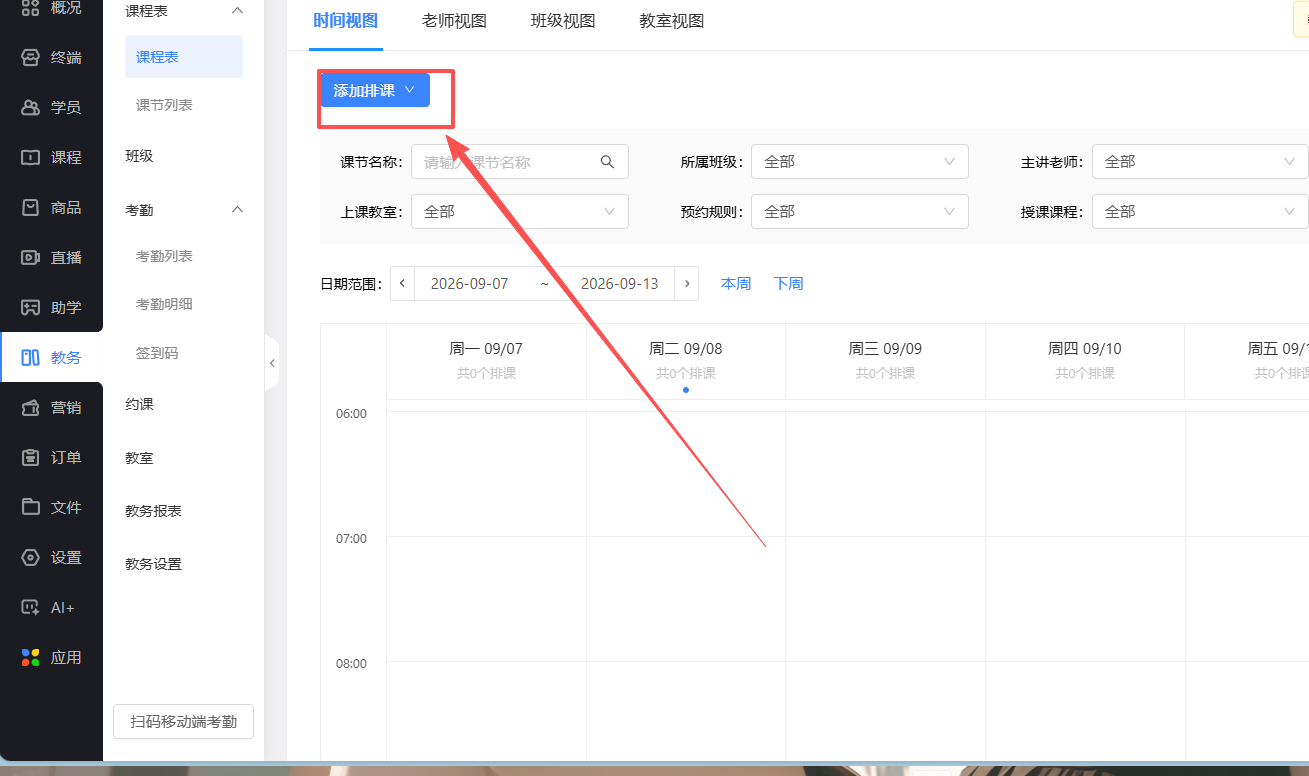Open 教务报表 in the sidebar

[x=153, y=511]
